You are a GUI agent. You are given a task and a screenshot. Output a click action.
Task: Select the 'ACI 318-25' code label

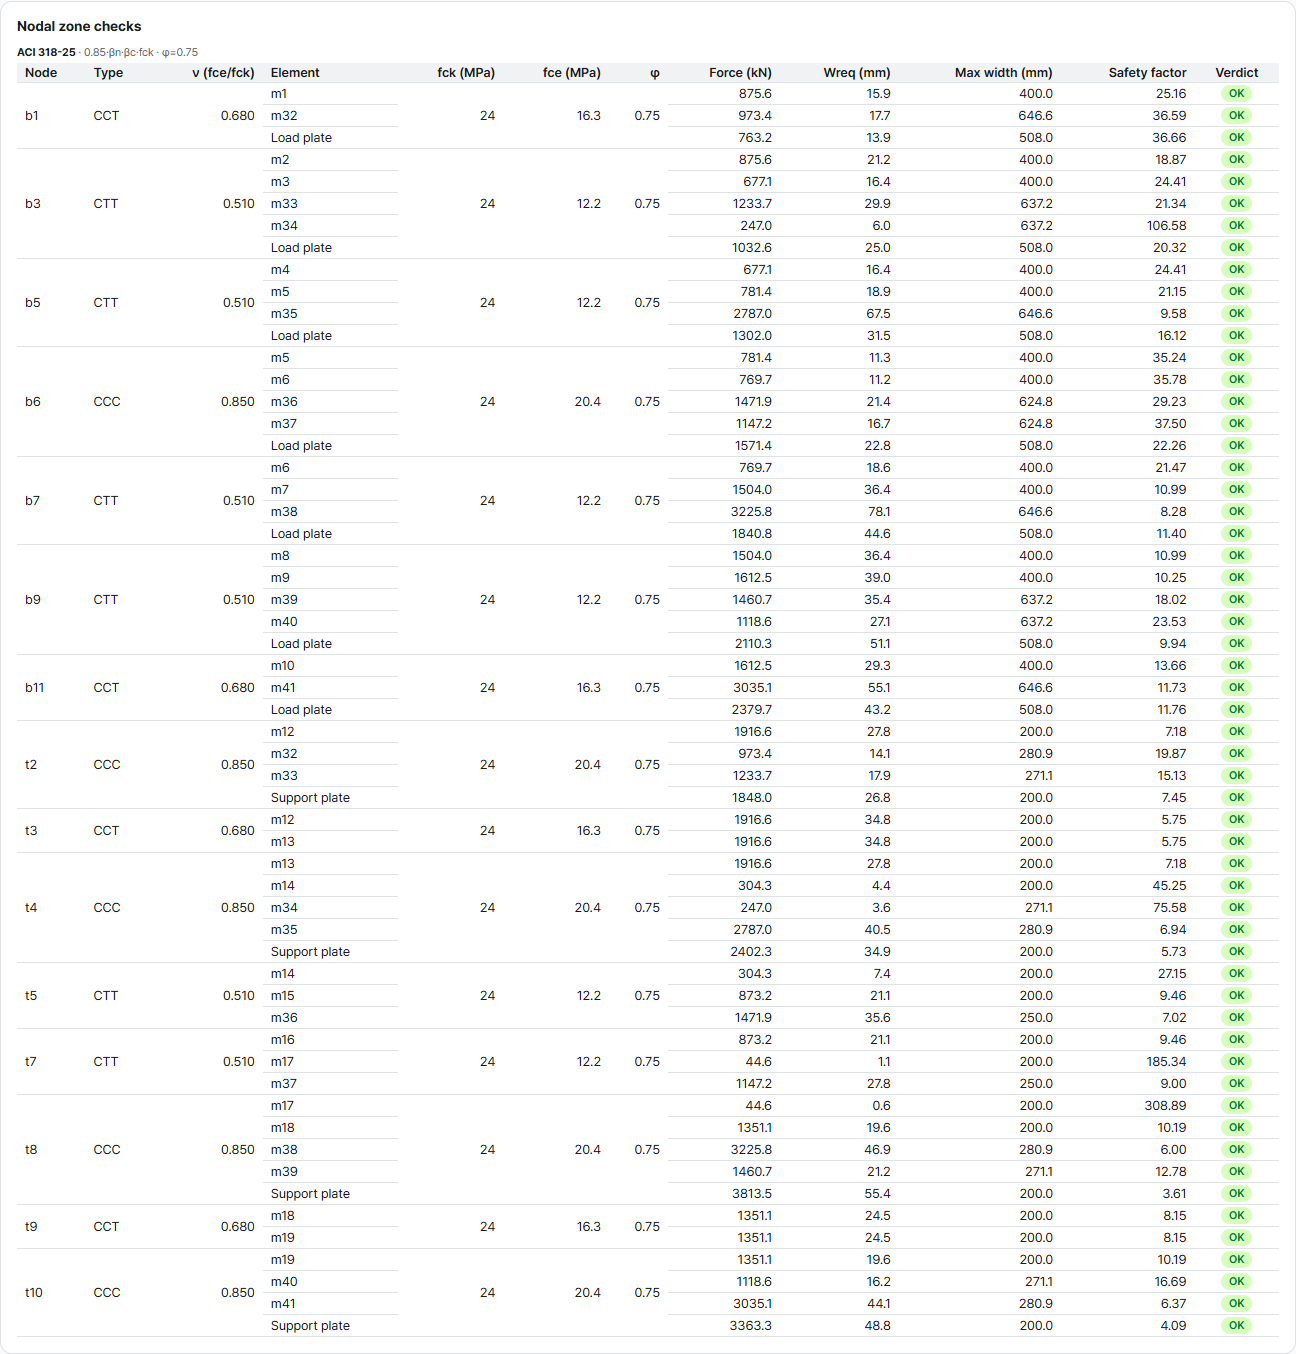[x=46, y=52]
